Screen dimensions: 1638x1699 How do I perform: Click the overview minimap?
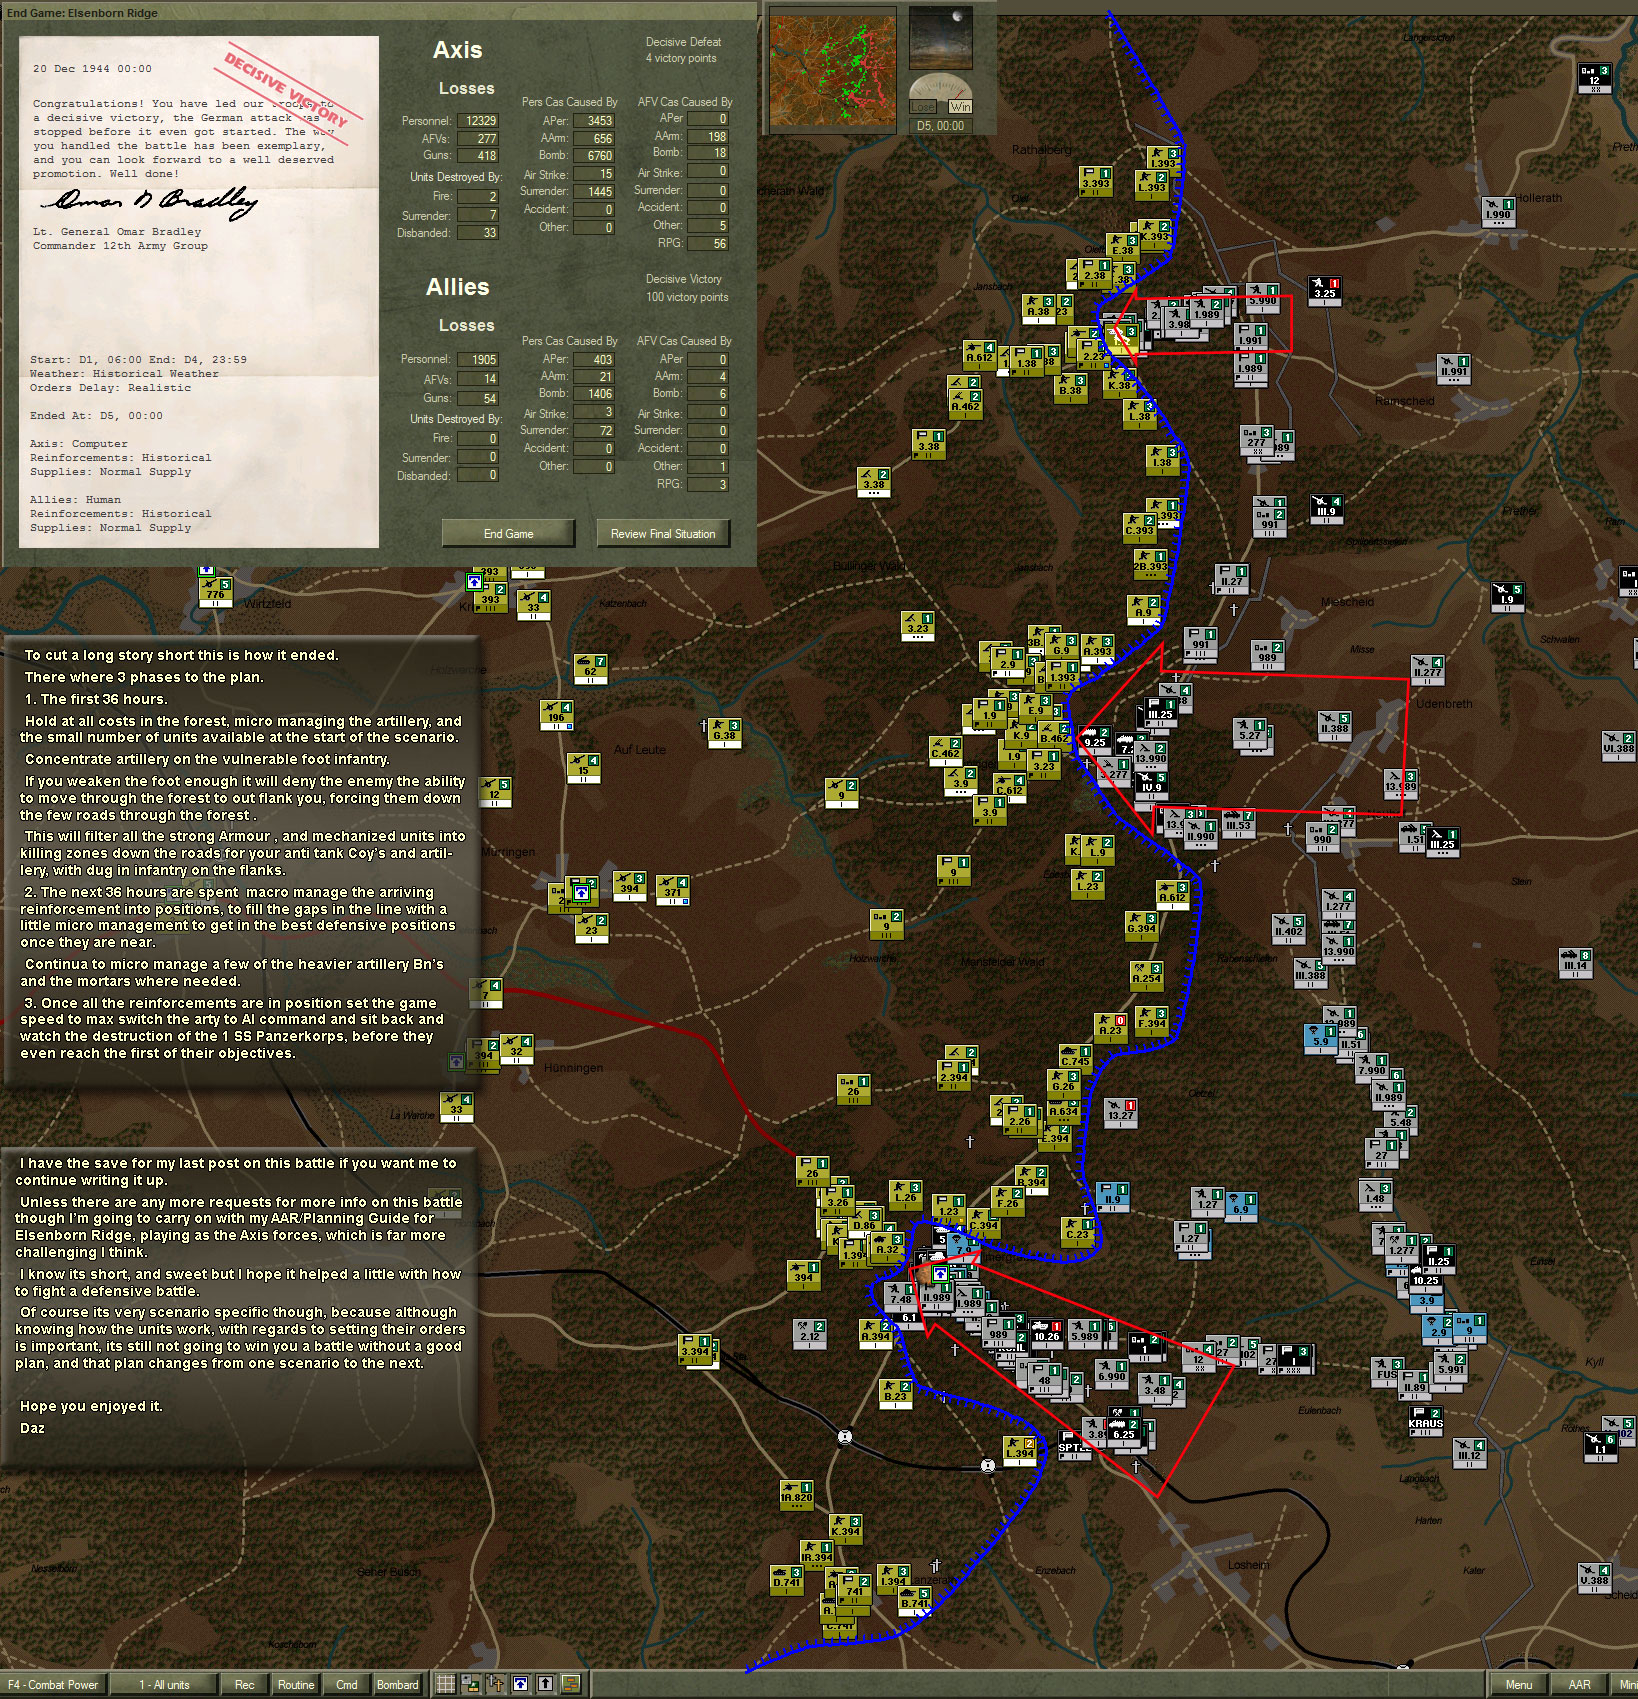click(833, 71)
